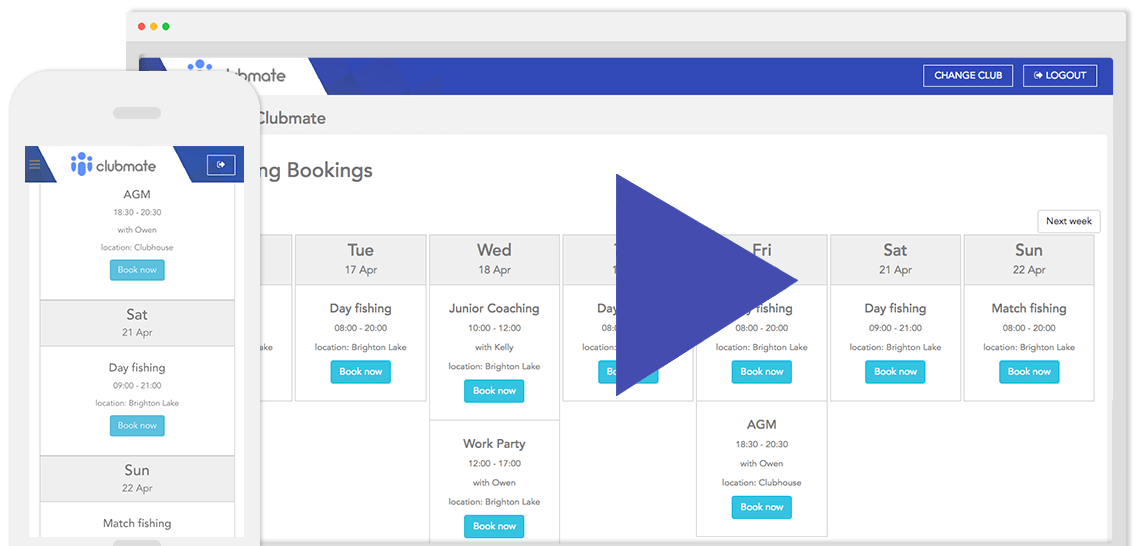Image resolution: width=1134 pixels, height=546 pixels.
Task: Click the browser window's red close dot
Action: click(x=142, y=26)
